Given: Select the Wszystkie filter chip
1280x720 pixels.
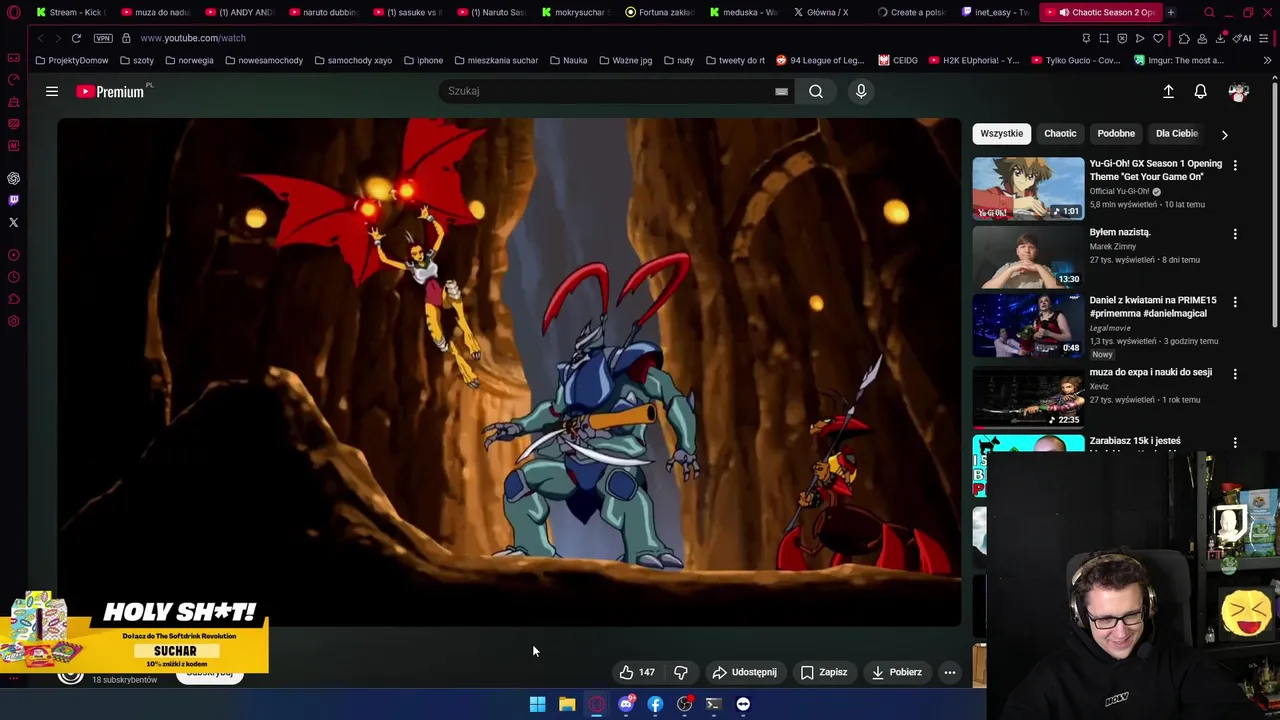Looking at the screenshot, I should (1001, 133).
